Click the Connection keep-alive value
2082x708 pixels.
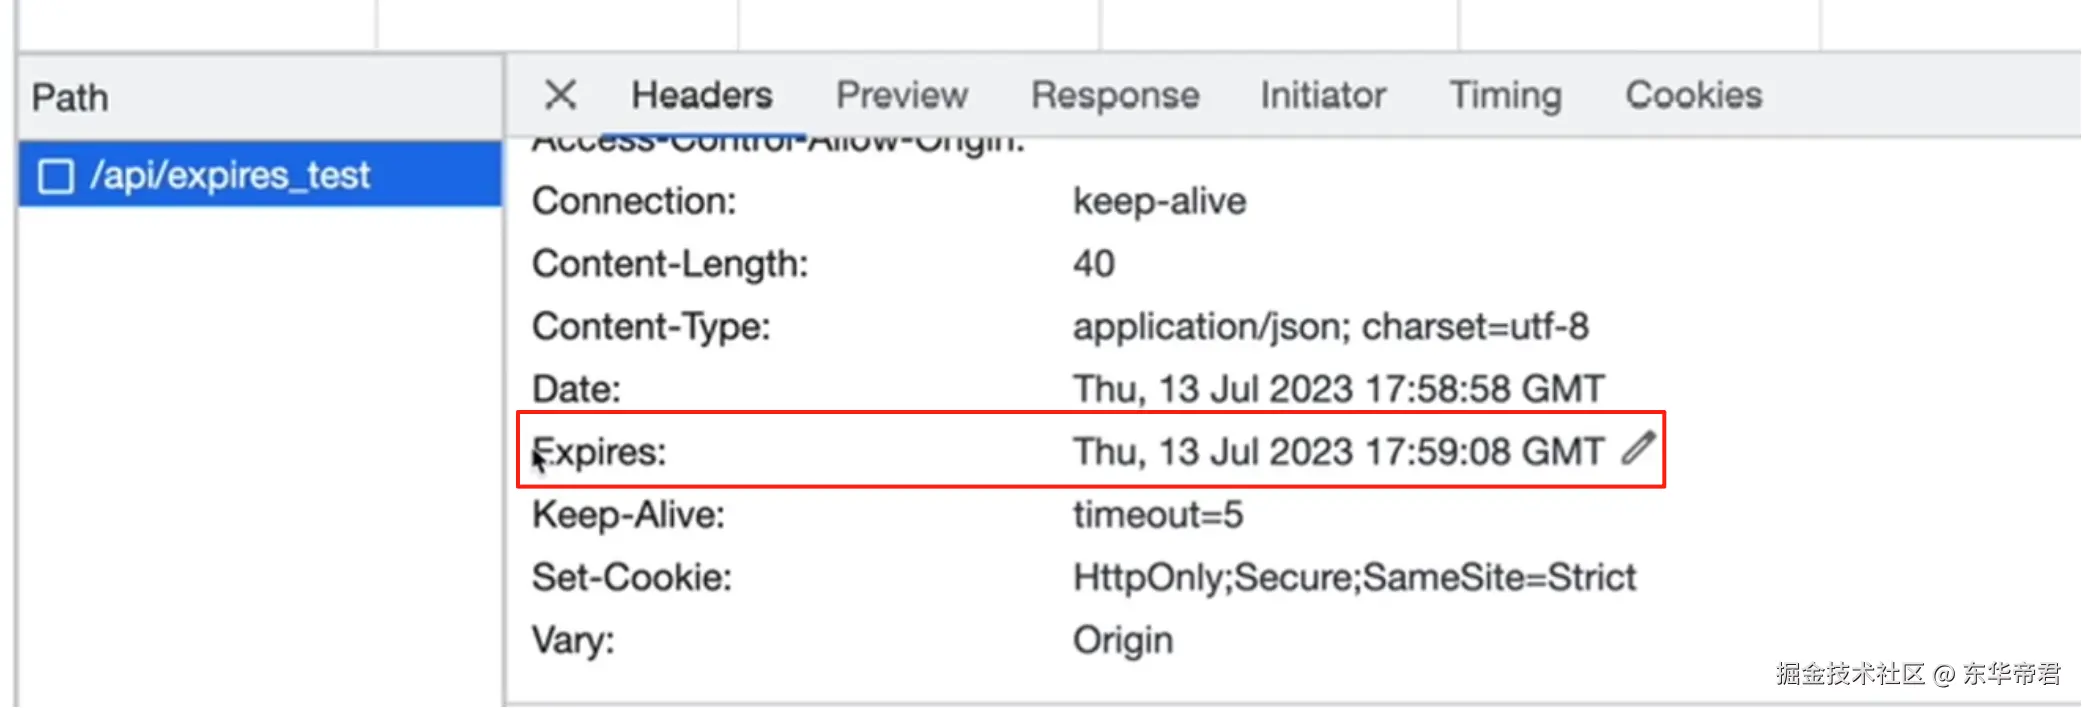1159,201
